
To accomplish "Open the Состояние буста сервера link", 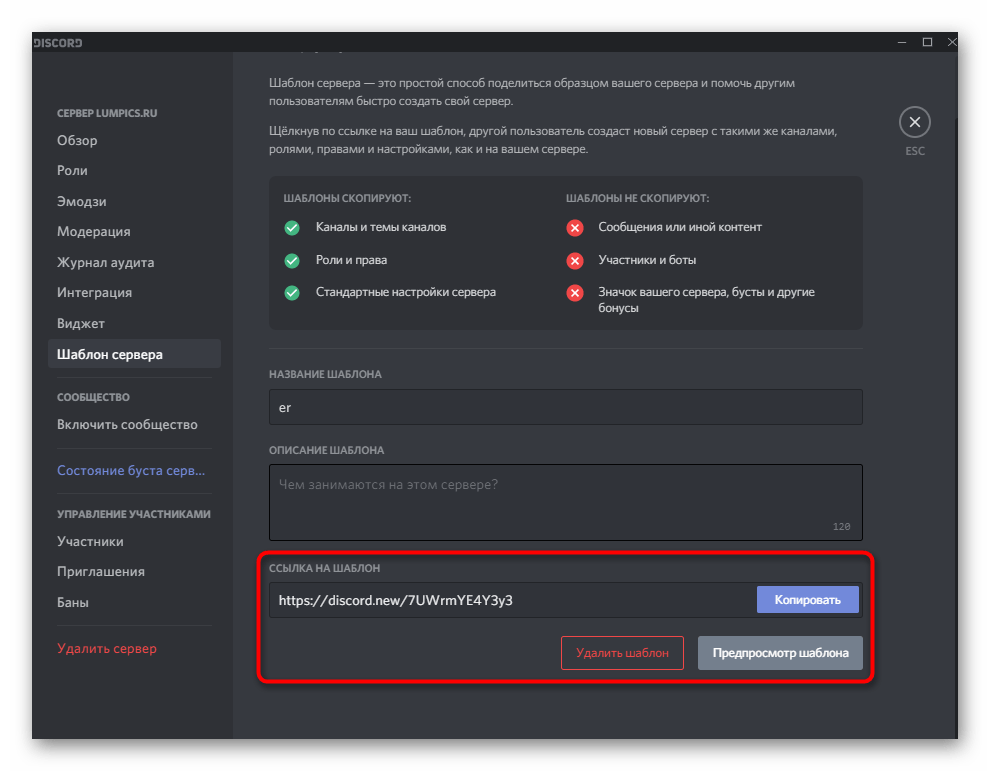I will [x=130, y=470].
